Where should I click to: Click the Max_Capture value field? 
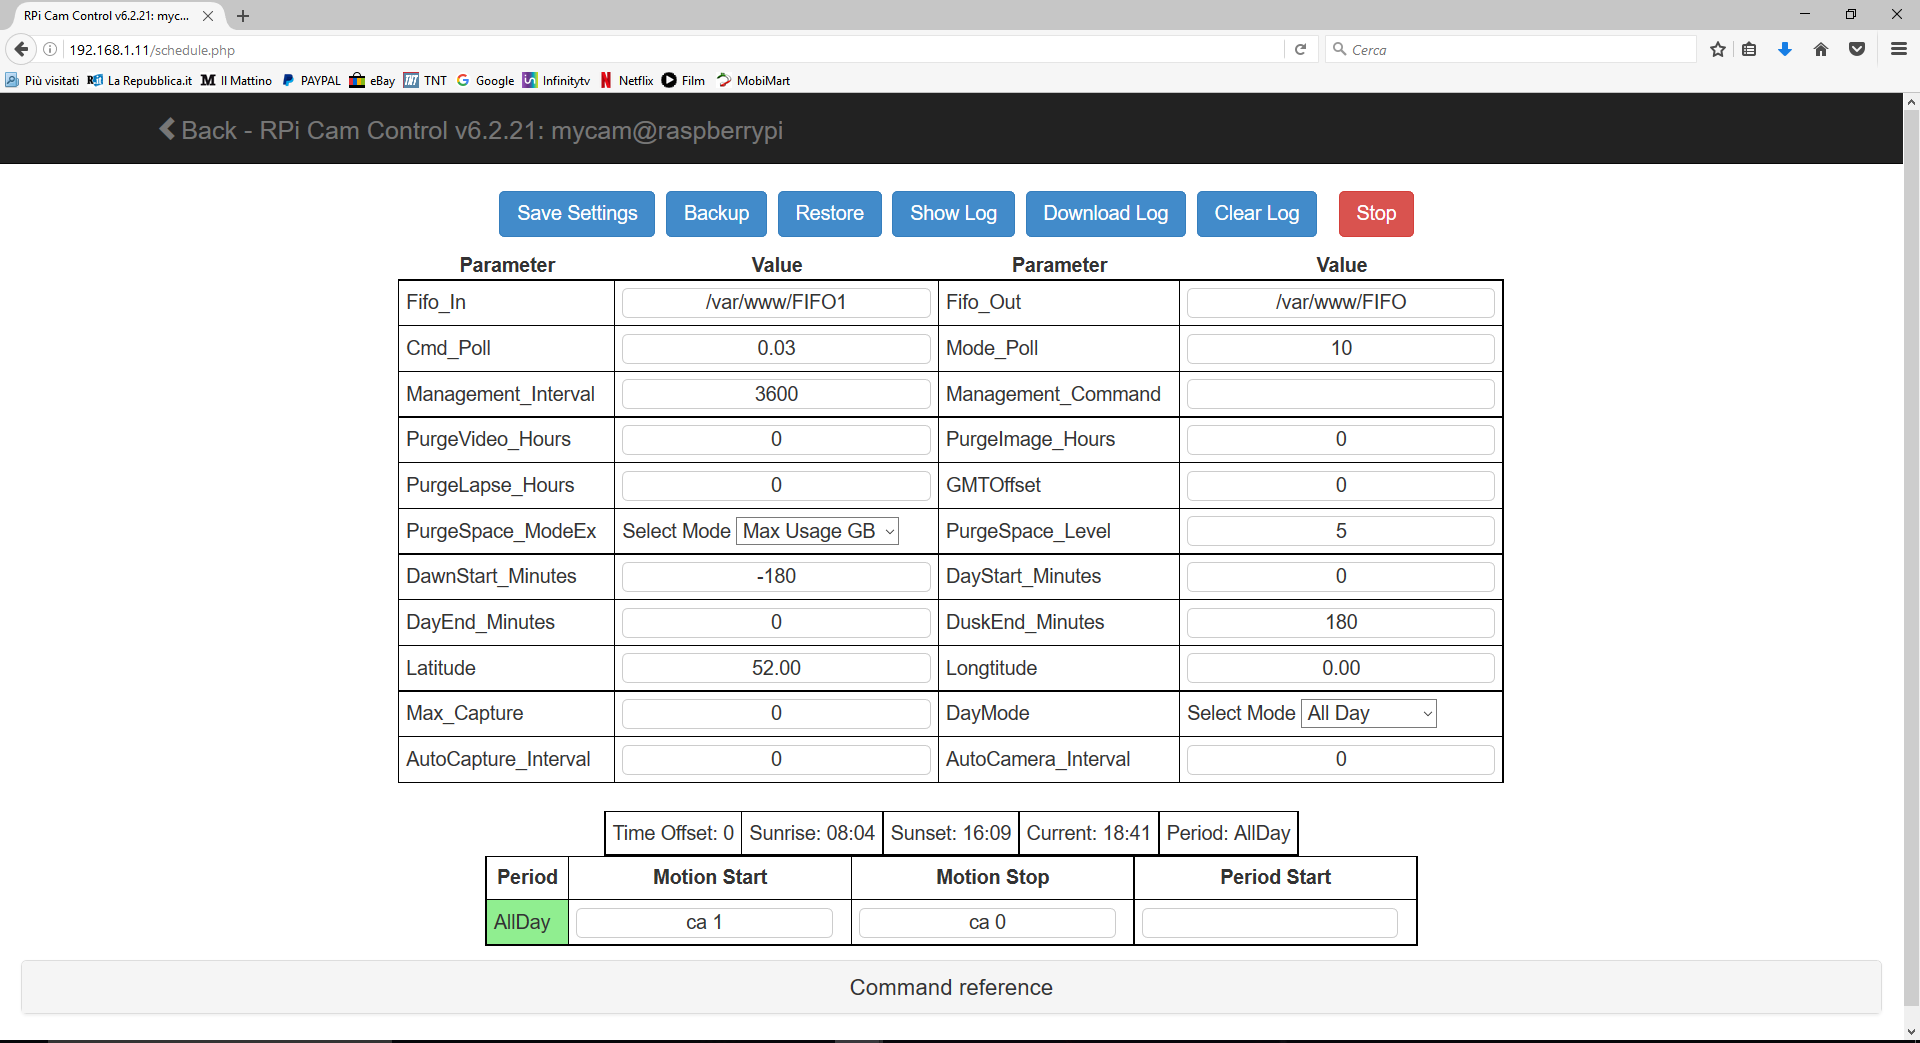click(776, 714)
